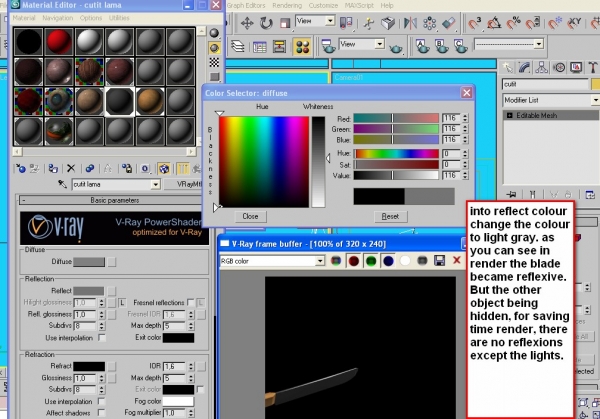Click Show Map in Viewport cube icon
Viewport: 600px width, 419px height.
pos(164,168)
